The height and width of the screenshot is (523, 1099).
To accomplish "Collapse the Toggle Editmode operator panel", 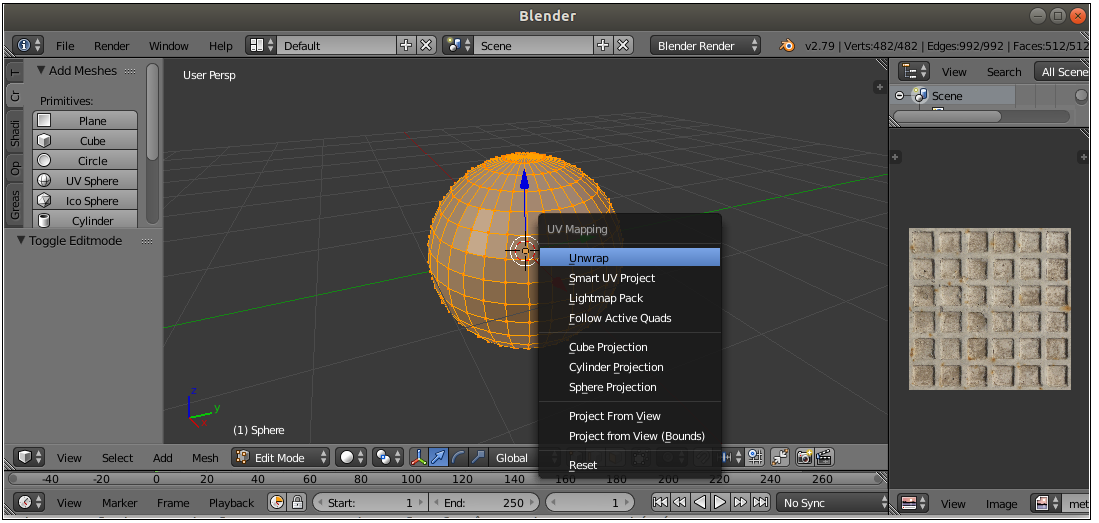I will pyautogui.click(x=21, y=240).
